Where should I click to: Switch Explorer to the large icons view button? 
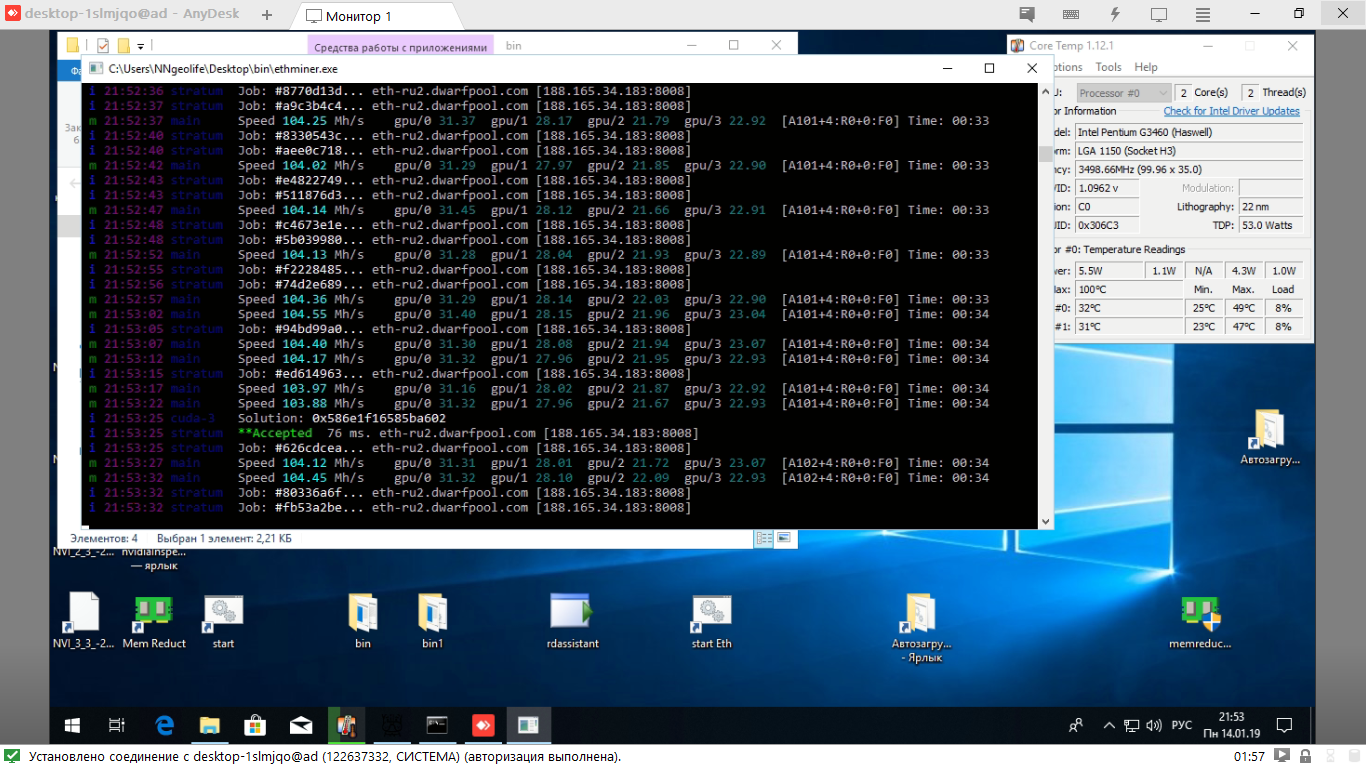784,538
